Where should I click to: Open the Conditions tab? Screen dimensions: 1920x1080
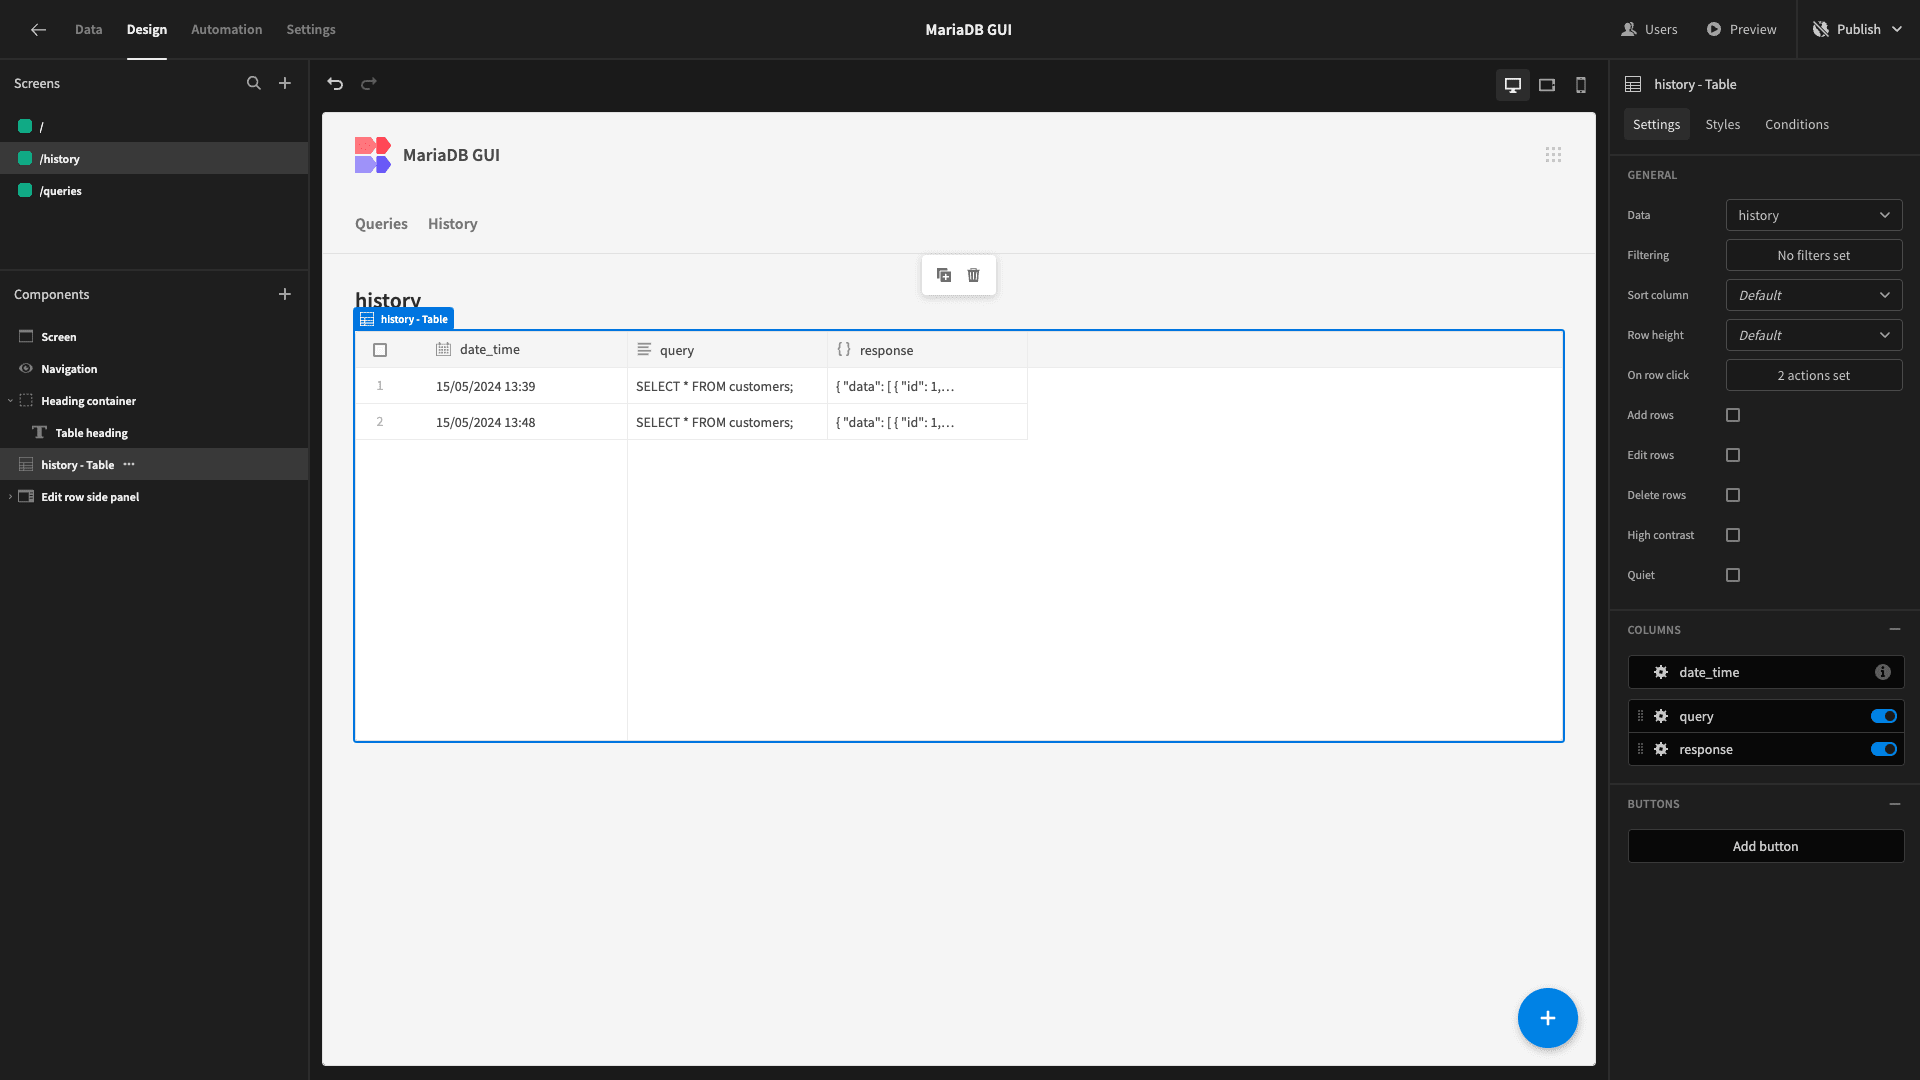(1797, 124)
